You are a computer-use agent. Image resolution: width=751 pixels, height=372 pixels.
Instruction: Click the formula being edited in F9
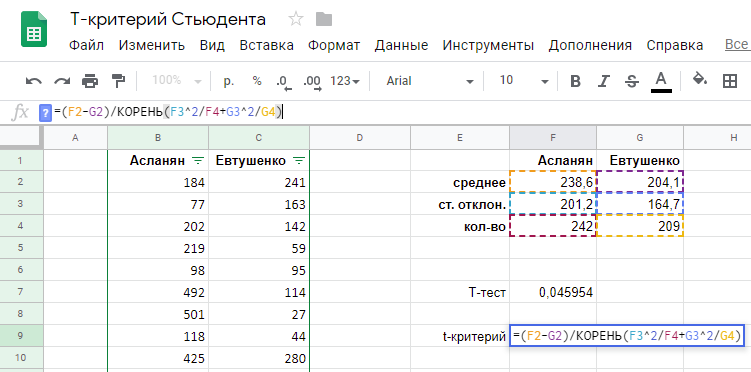point(627,336)
